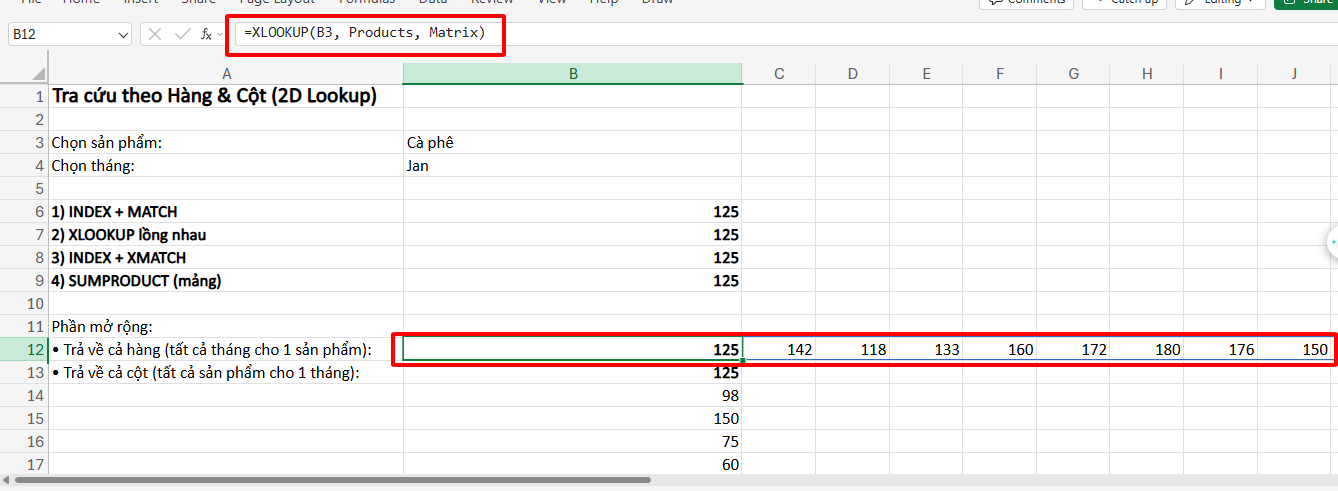Cancel the formula edit with X icon
The height and width of the screenshot is (491, 1338).
pos(155,34)
